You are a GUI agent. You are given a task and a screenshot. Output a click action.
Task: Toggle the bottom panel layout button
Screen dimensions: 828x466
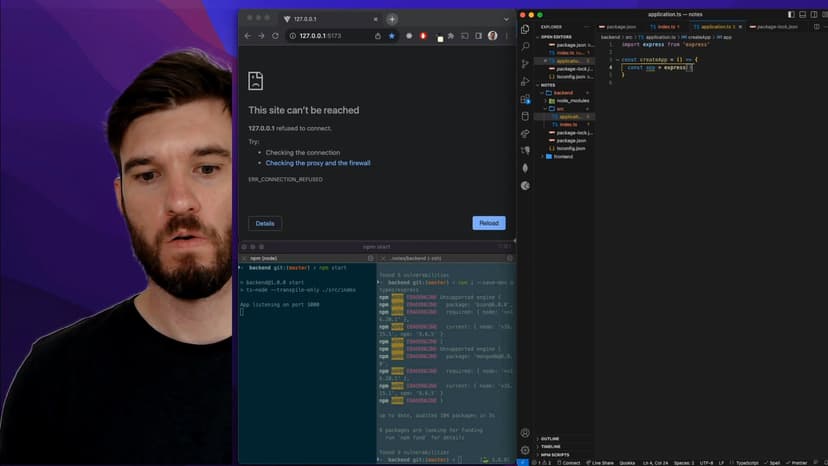coord(801,14)
